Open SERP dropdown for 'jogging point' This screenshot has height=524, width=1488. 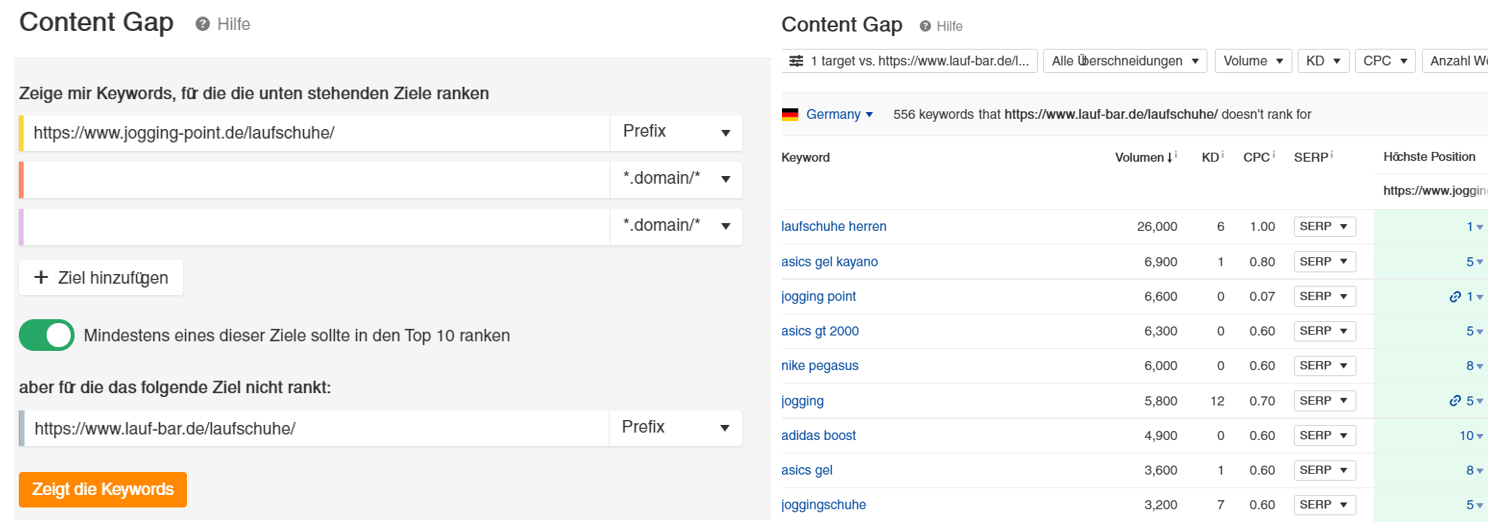pos(1325,297)
